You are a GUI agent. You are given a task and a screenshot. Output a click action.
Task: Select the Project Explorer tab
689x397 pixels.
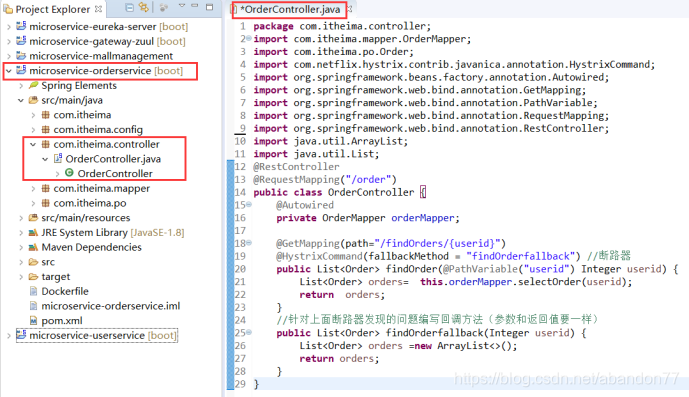[53, 9]
